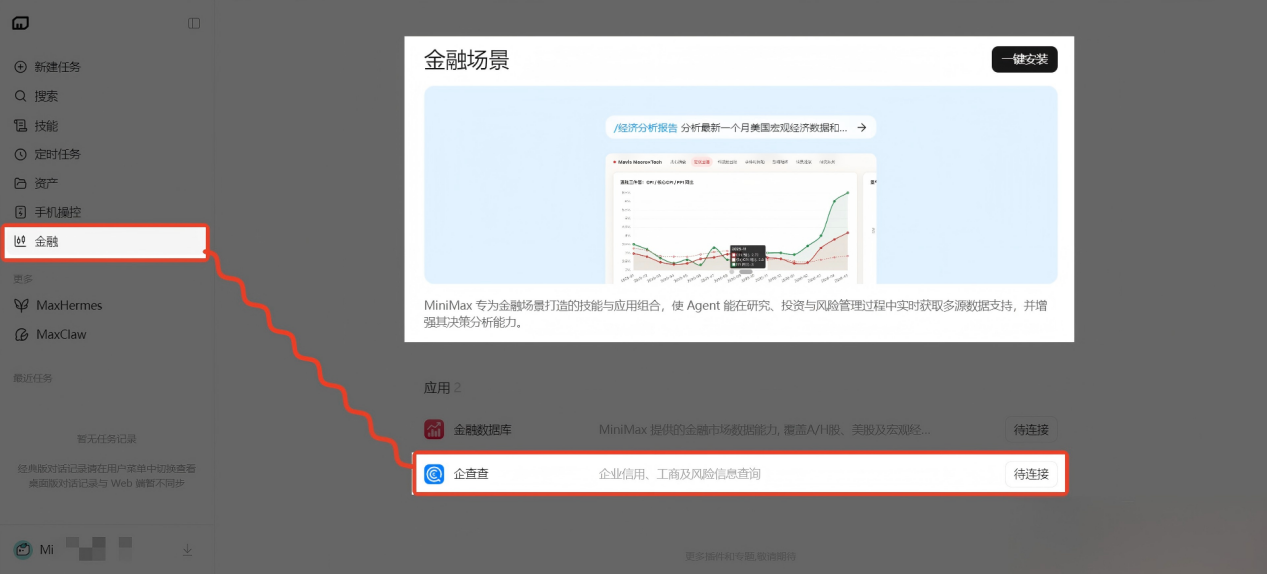
Task: Click the 应用 2 section label
Action: (x=443, y=387)
